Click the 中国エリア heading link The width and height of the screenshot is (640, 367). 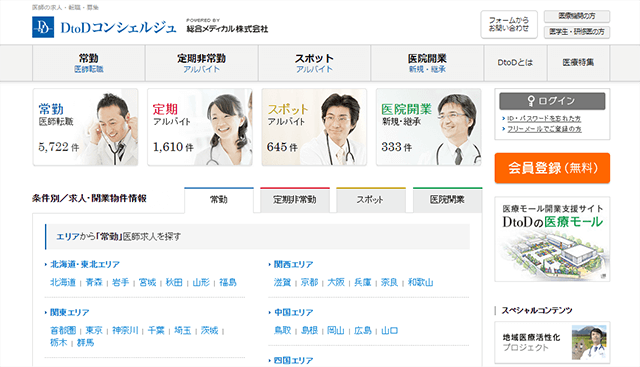293,313
